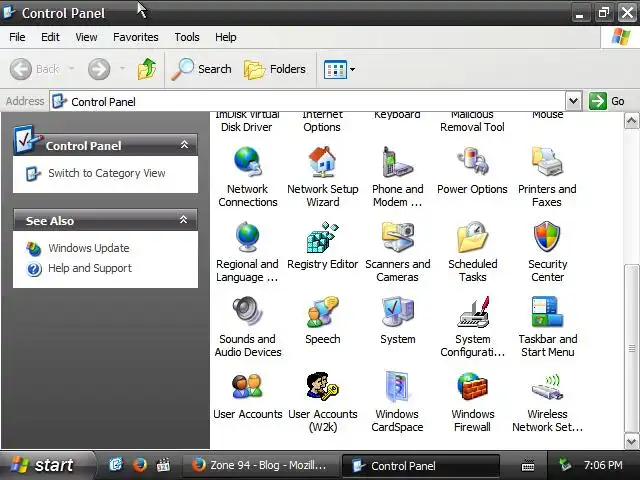Open the Tools menu

click(x=187, y=37)
